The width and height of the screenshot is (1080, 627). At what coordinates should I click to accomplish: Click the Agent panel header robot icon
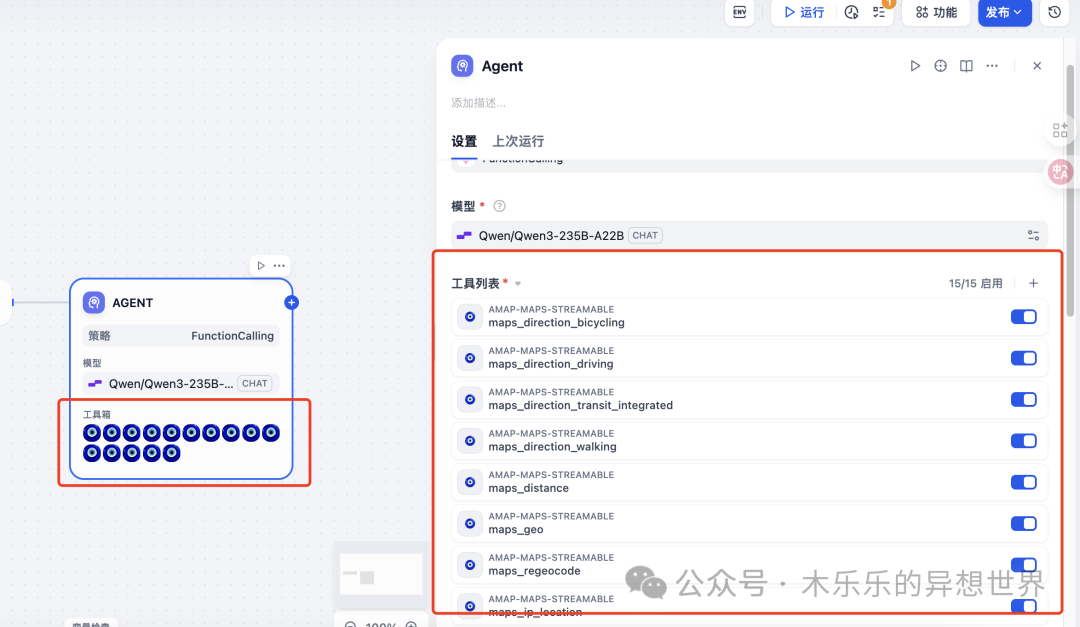coord(462,66)
